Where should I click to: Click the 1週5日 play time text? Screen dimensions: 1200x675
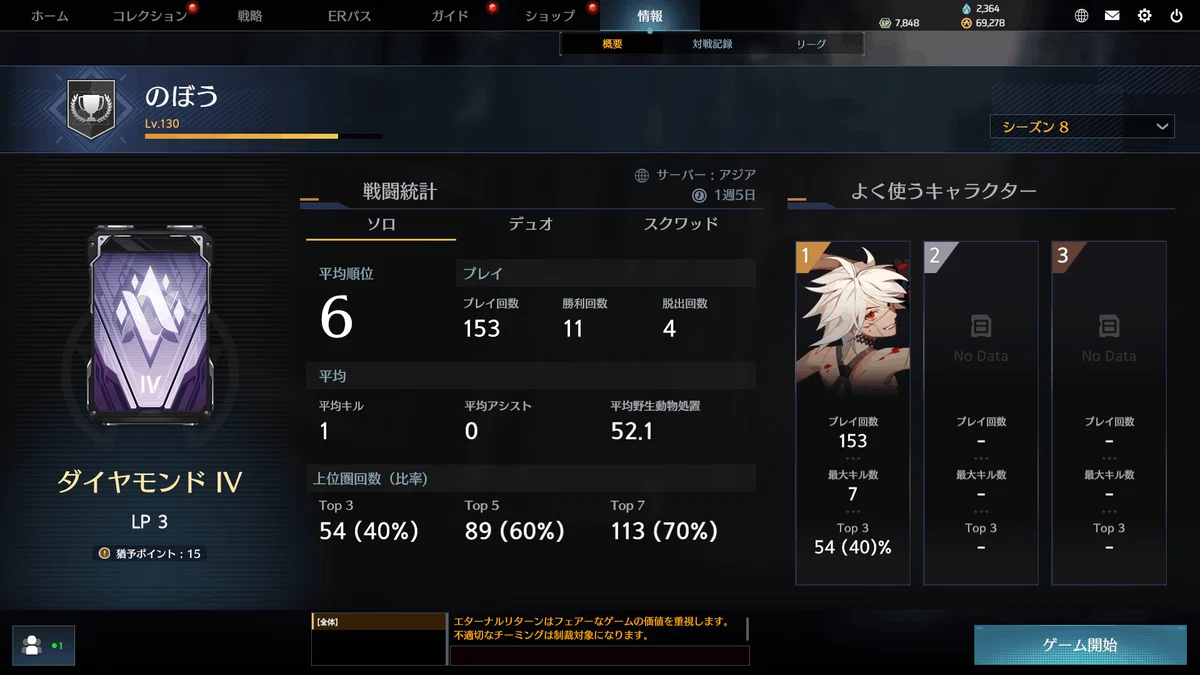tap(734, 195)
